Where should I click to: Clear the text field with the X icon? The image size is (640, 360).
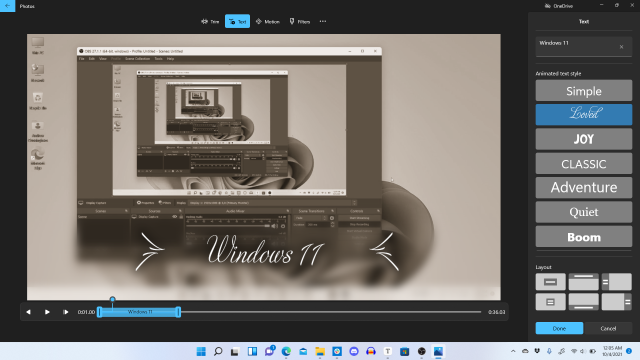pyautogui.click(x=621, y=47)
